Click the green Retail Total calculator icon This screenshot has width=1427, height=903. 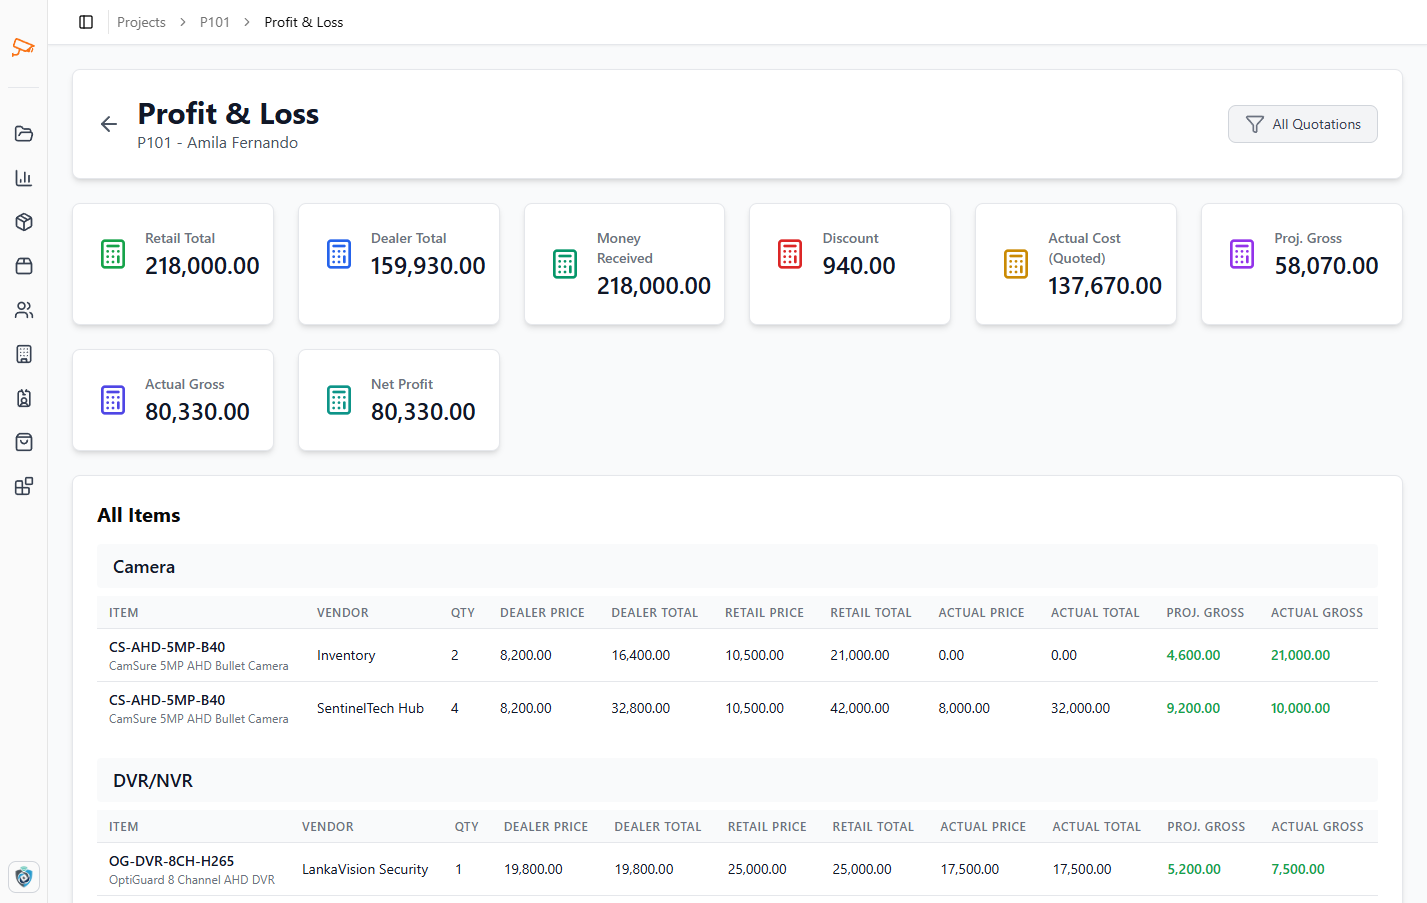coord(112,253)
